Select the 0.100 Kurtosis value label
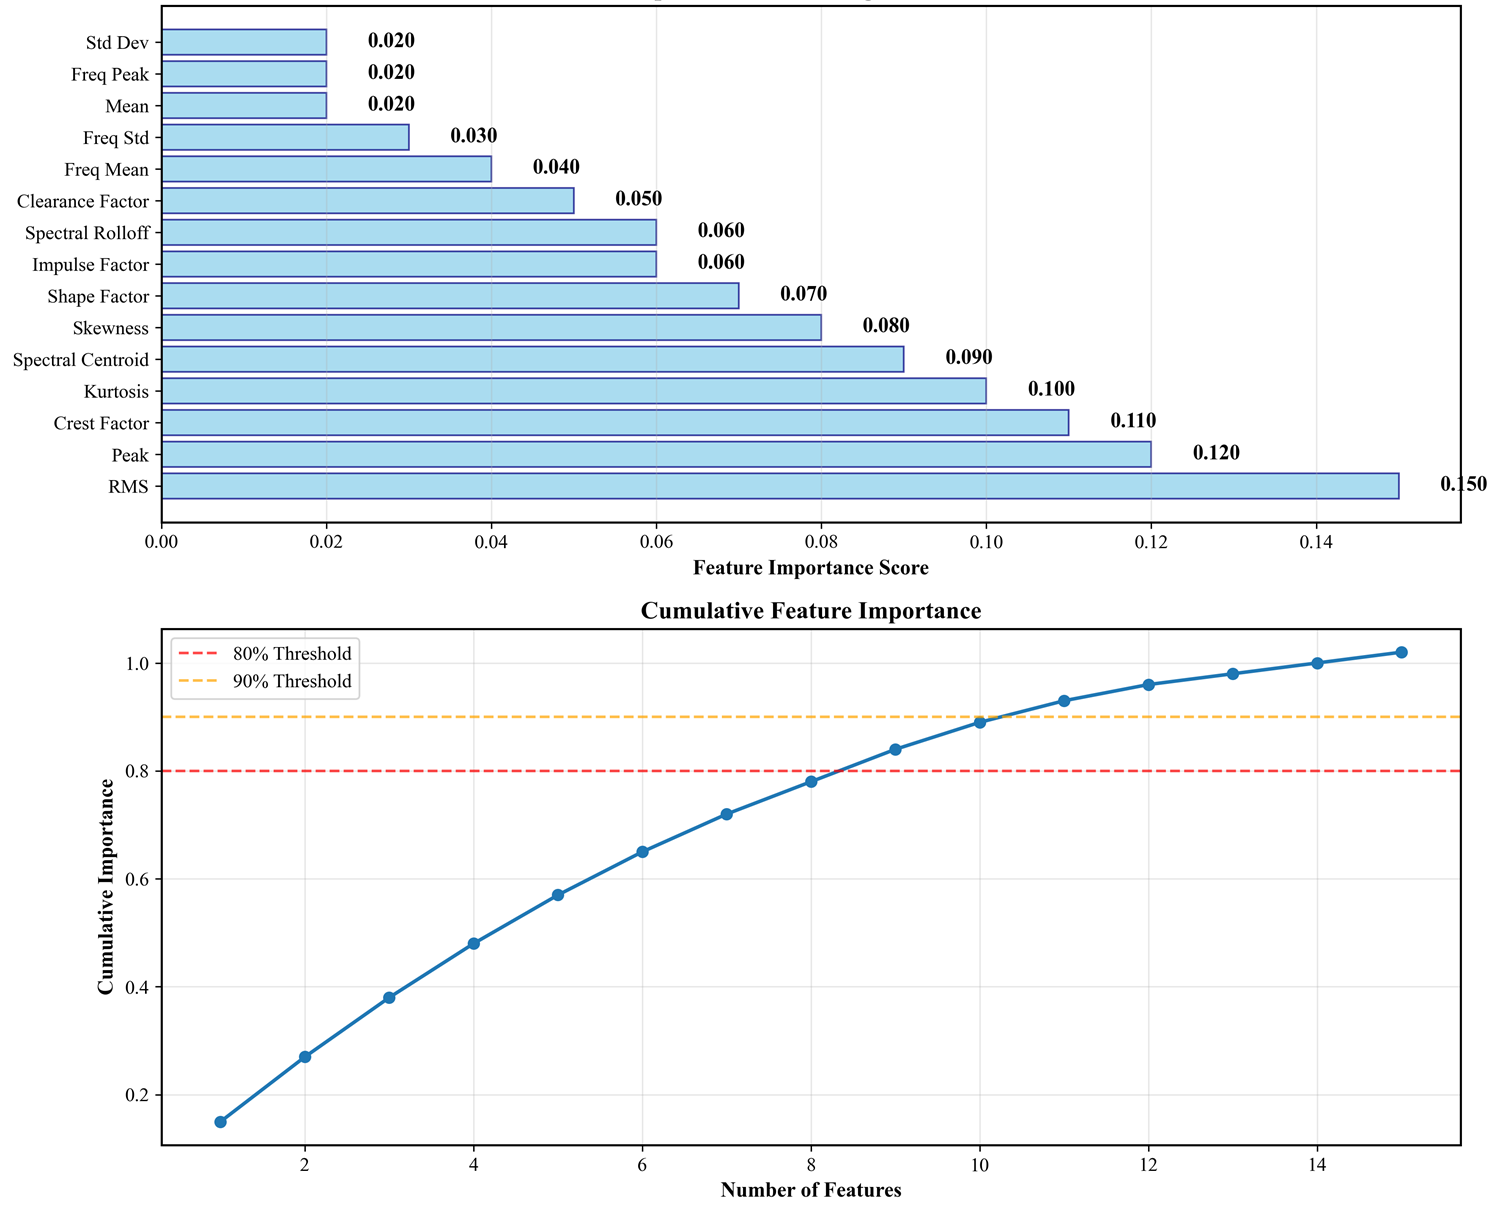This screenshot has height=1214, width=1500. click(1051, 390)
